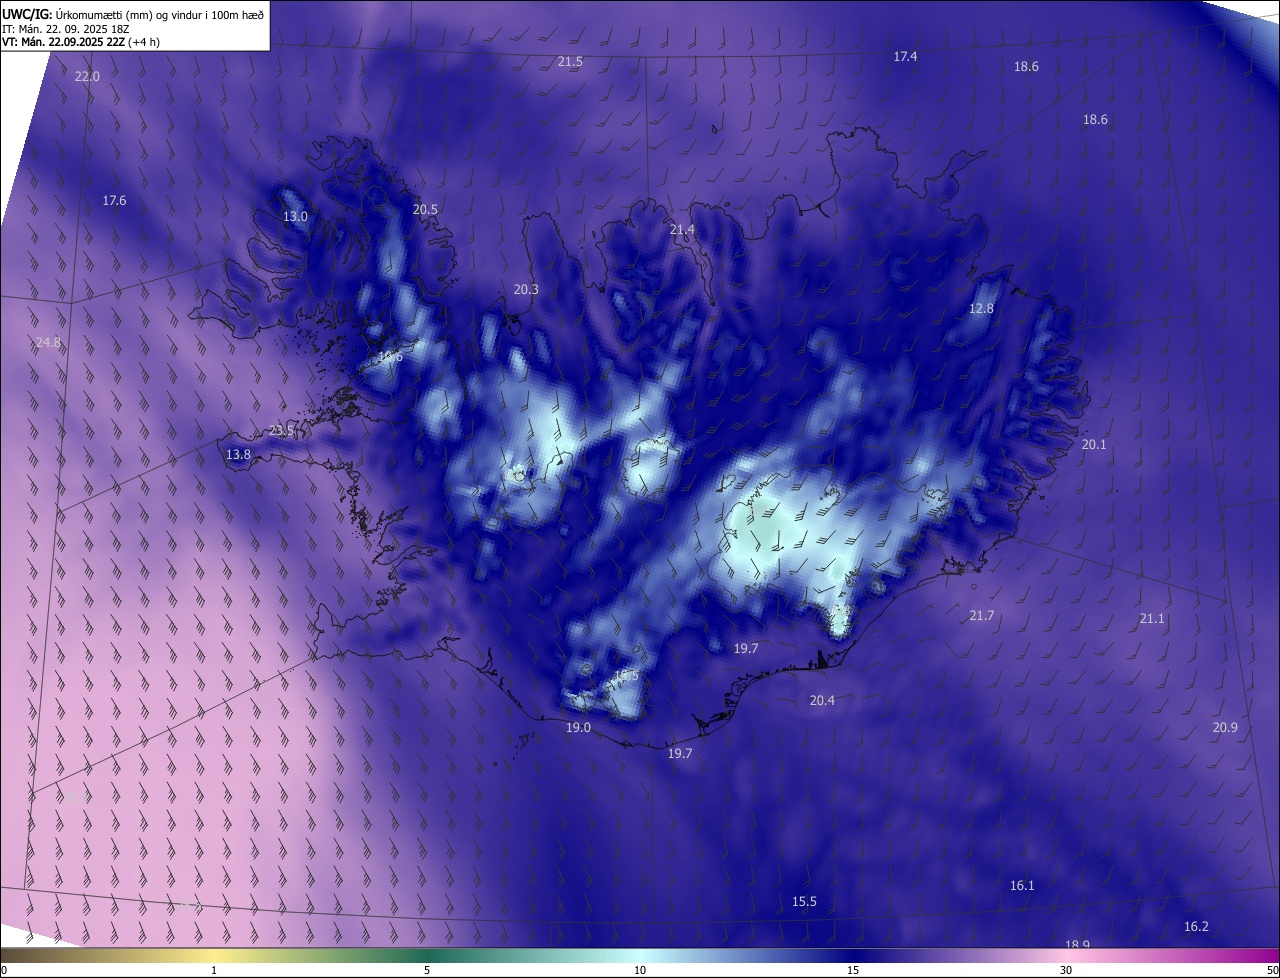Screen dimensions: 1280x978
Task: Select the 20.1 wind value label
Action: [1094, 445]
